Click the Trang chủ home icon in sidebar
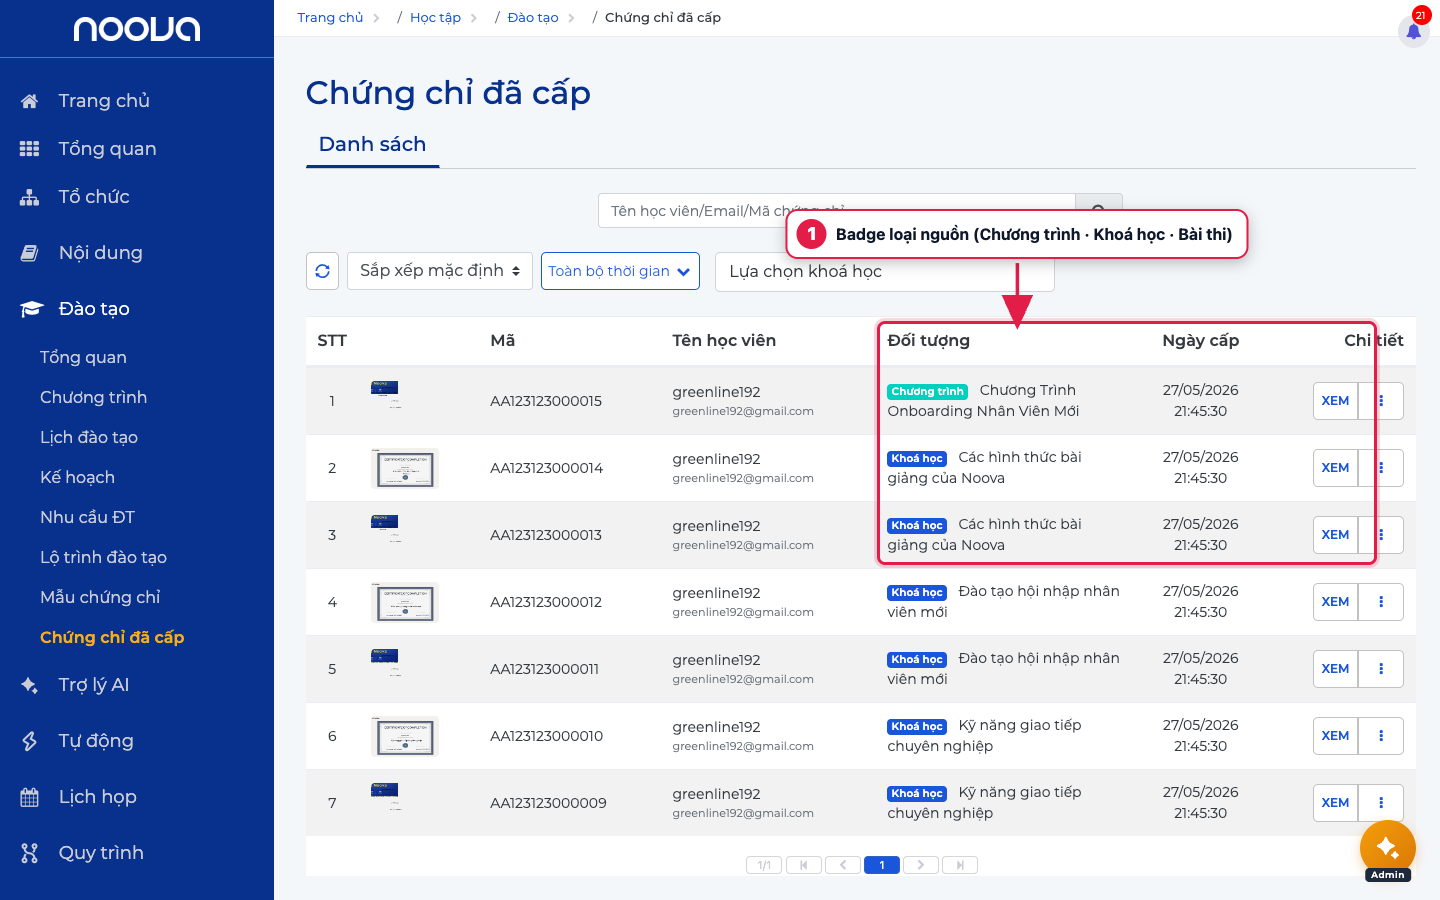This screenshot has width=1440, height=900. (x=30, y=101)
